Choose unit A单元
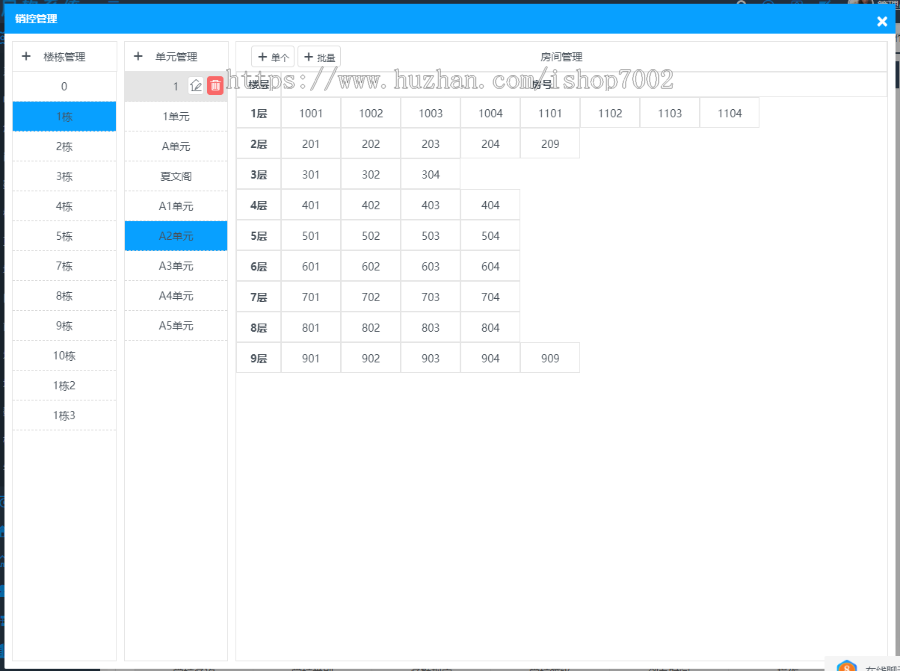This screenshot has height=671, width=900. coord(176,146)
